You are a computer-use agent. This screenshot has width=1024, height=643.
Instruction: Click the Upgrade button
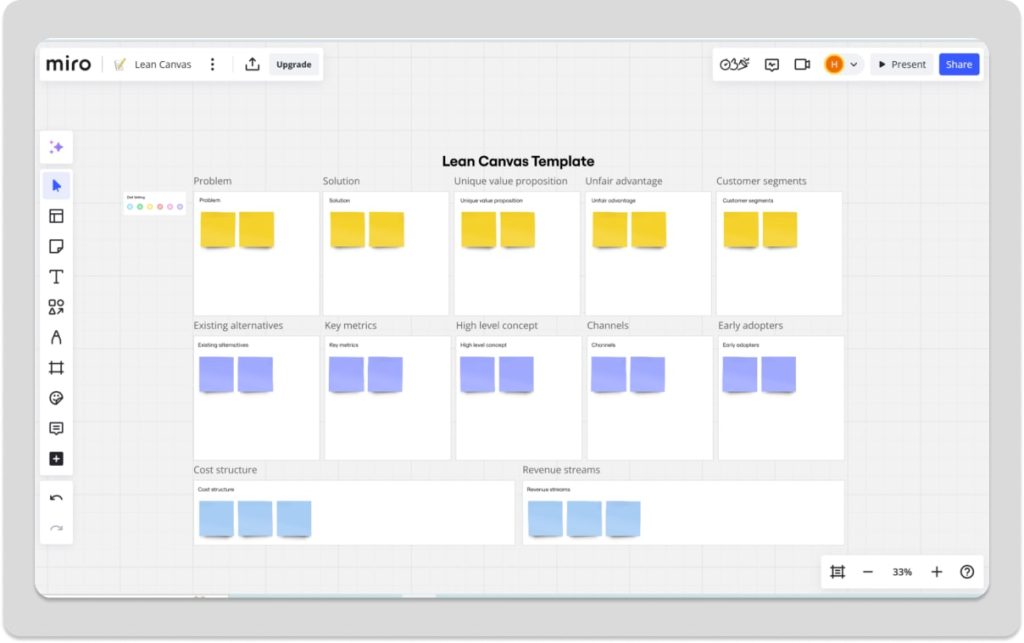[294, 64]
